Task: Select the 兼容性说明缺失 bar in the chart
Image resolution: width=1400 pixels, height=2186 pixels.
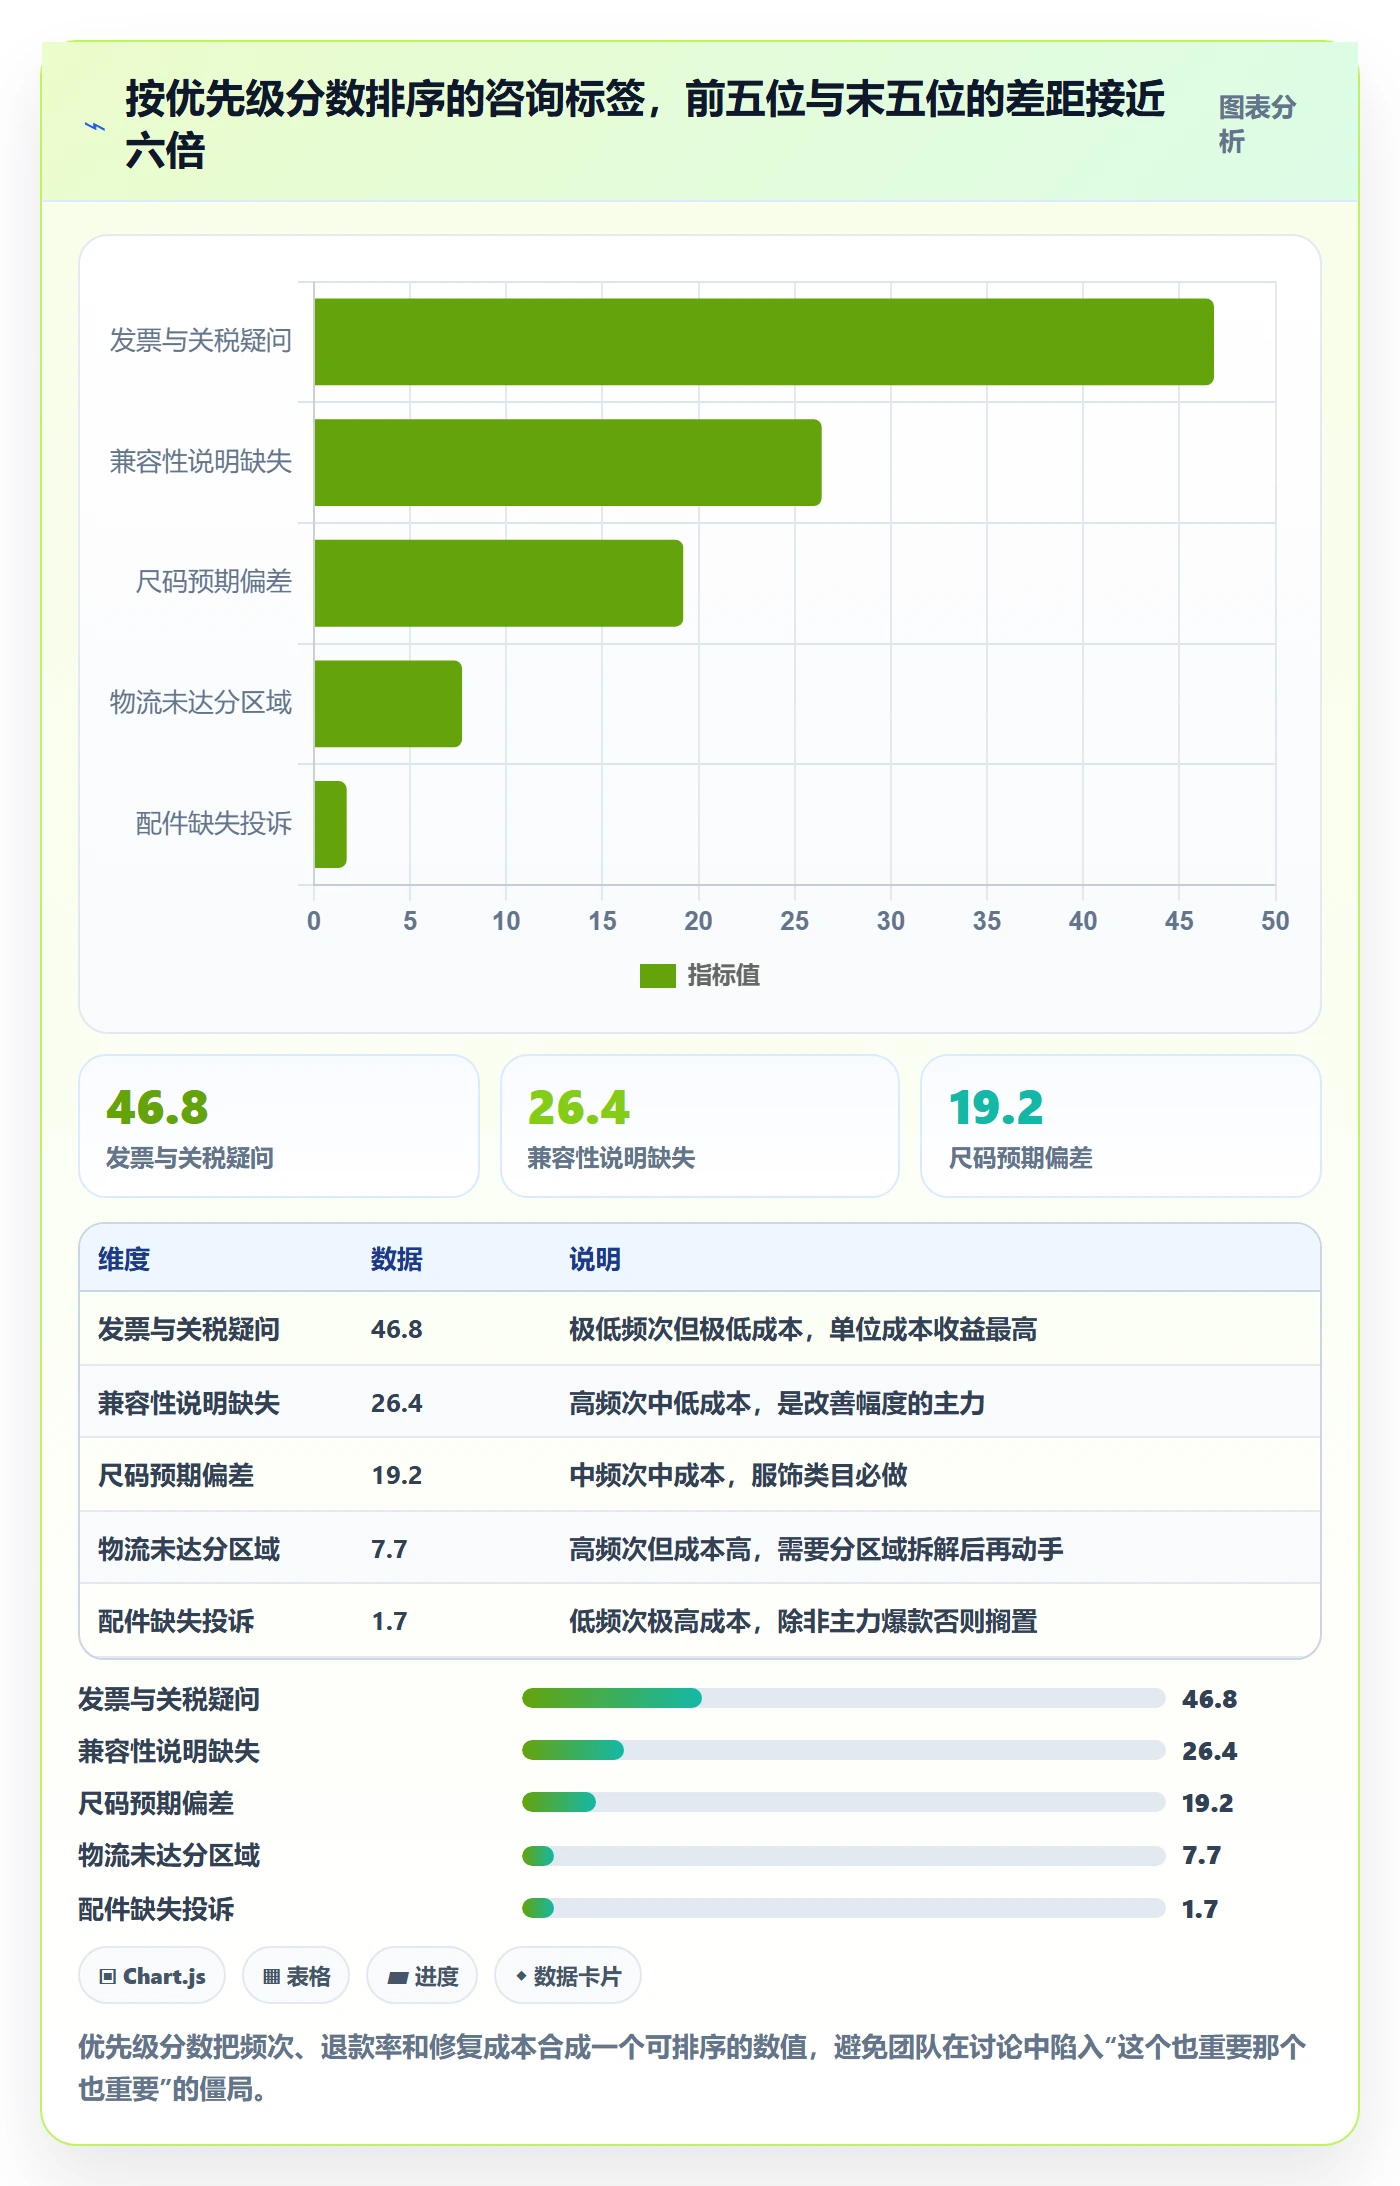Action: point(568,462)
